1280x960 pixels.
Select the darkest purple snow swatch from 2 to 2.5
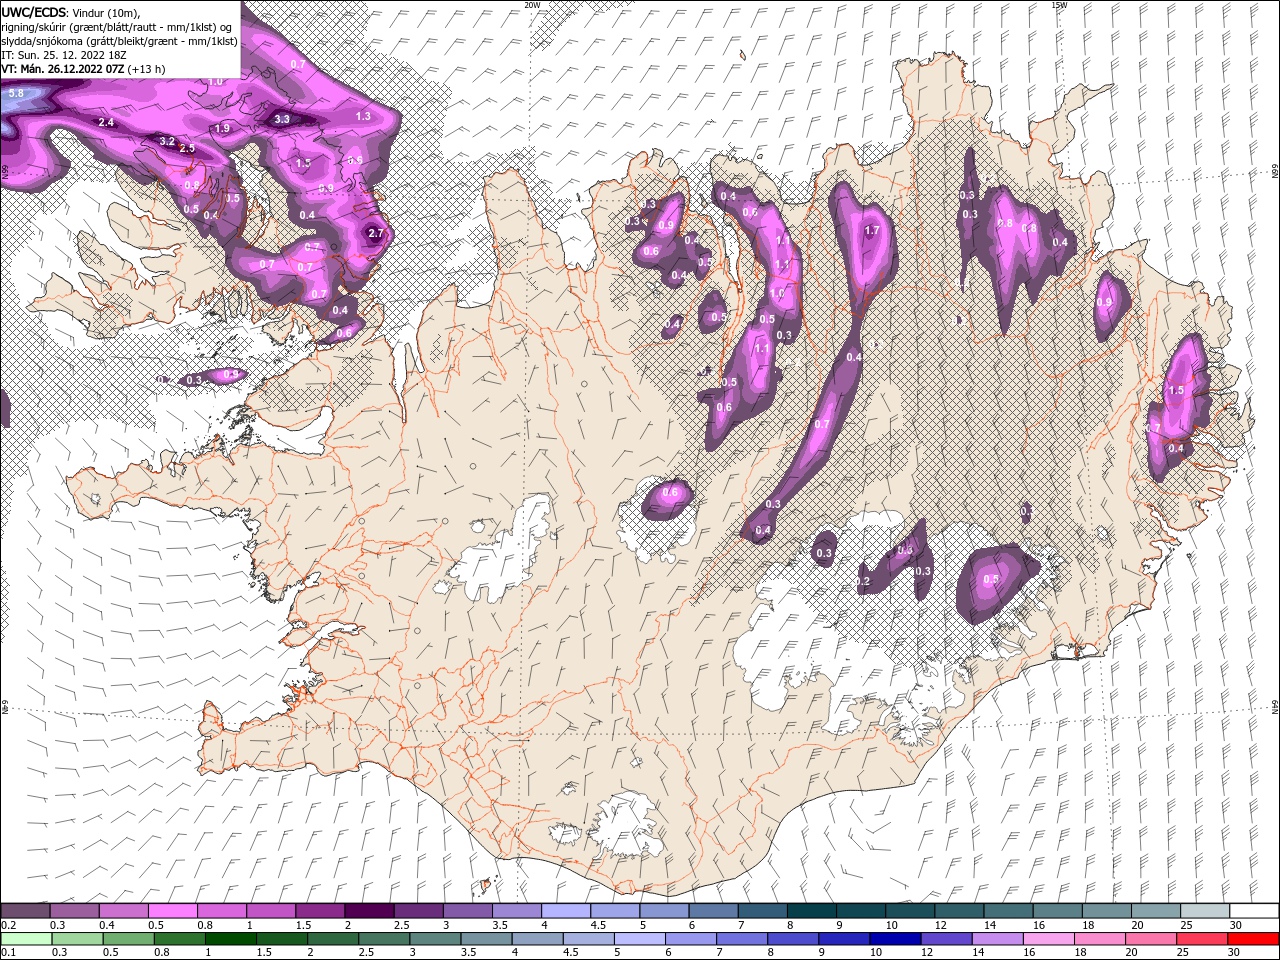click(x=368, y=911)
